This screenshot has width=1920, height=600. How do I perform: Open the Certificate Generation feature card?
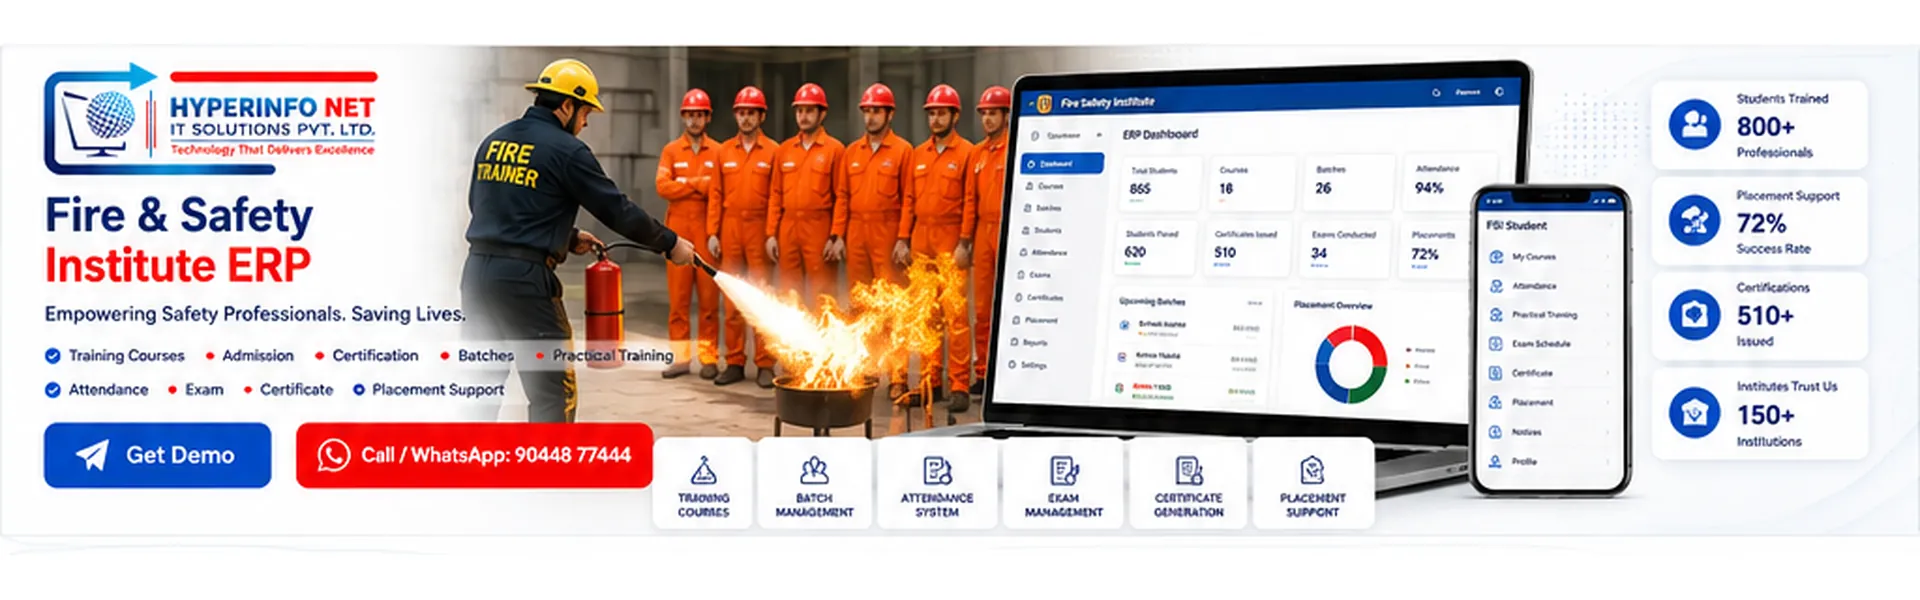click(x=1188, y=483)
